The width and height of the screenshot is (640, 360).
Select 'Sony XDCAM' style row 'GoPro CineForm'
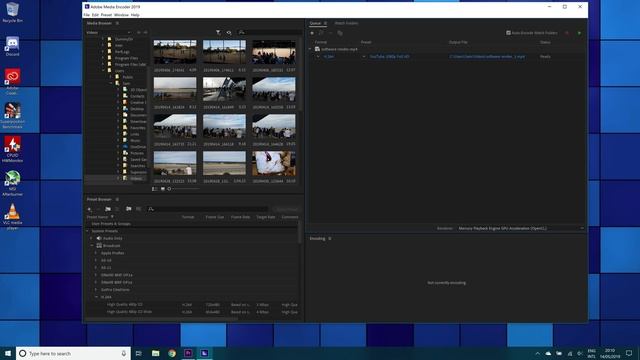click(x=115, y=290)
